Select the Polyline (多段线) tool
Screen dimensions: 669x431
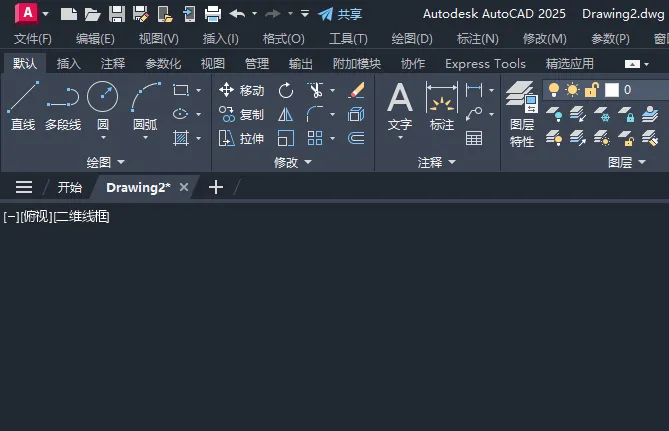(x=63, y=106)
